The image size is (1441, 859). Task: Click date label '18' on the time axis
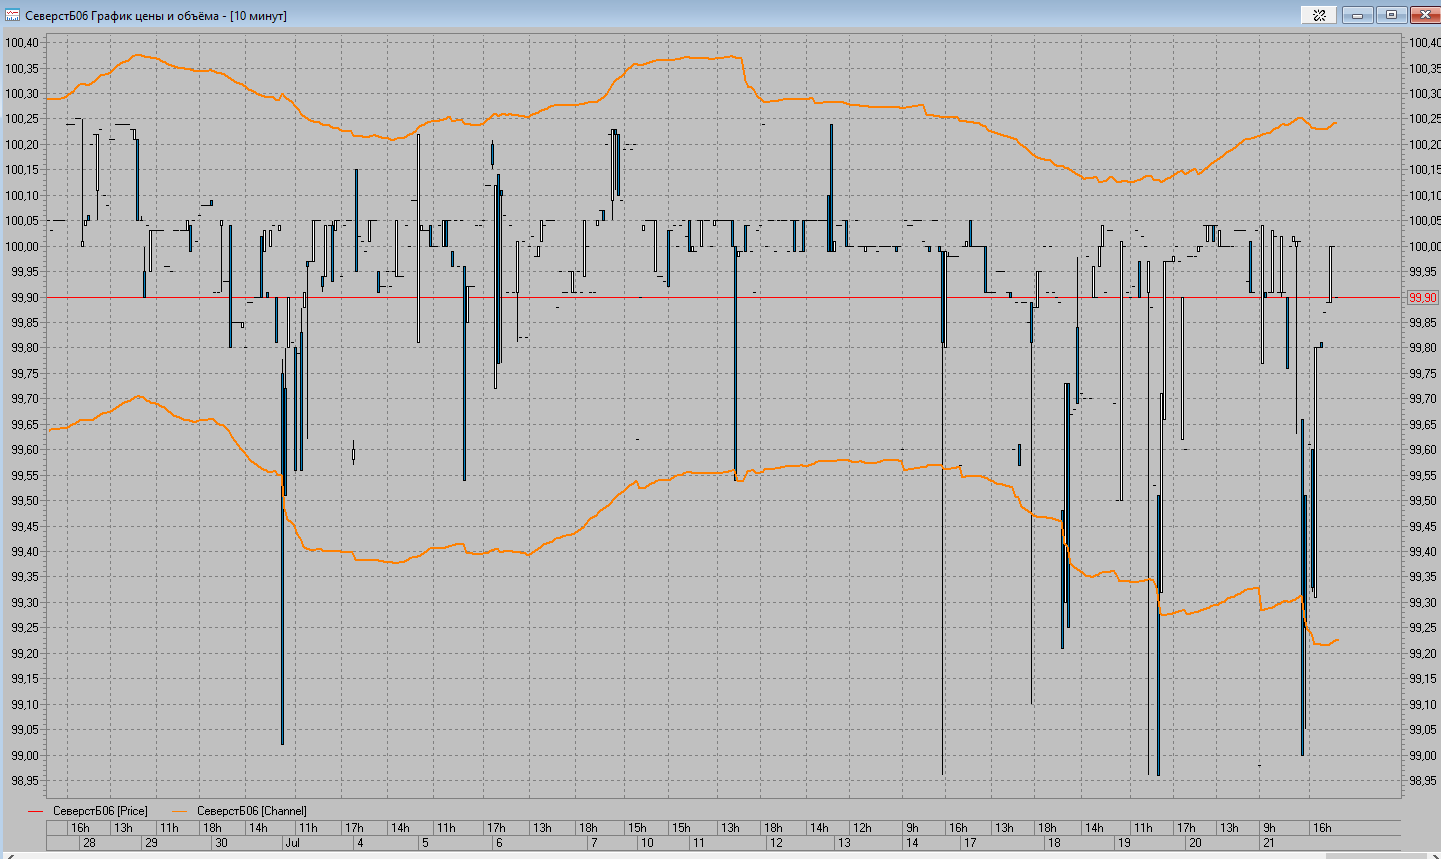click(1054, 843)
